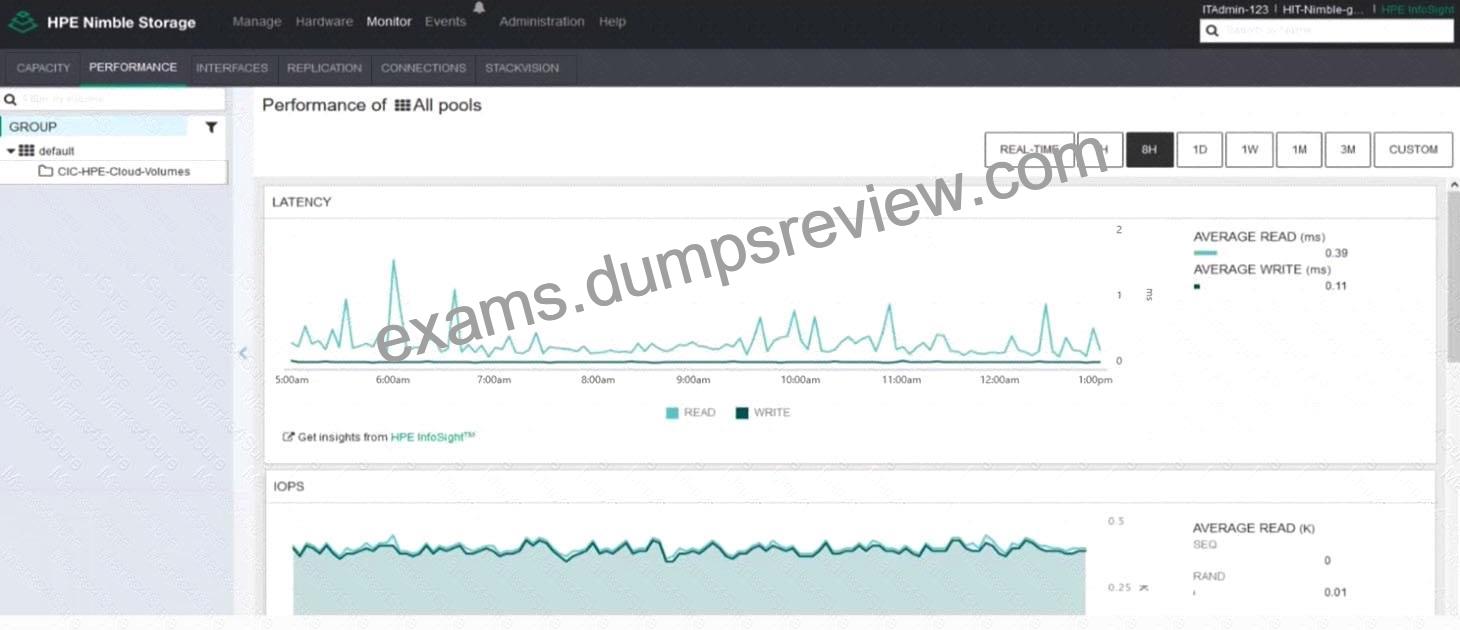Collapse the default group tree node
Screen dimensions: 1460x630
pyautogui.click(x=11, y=151)
